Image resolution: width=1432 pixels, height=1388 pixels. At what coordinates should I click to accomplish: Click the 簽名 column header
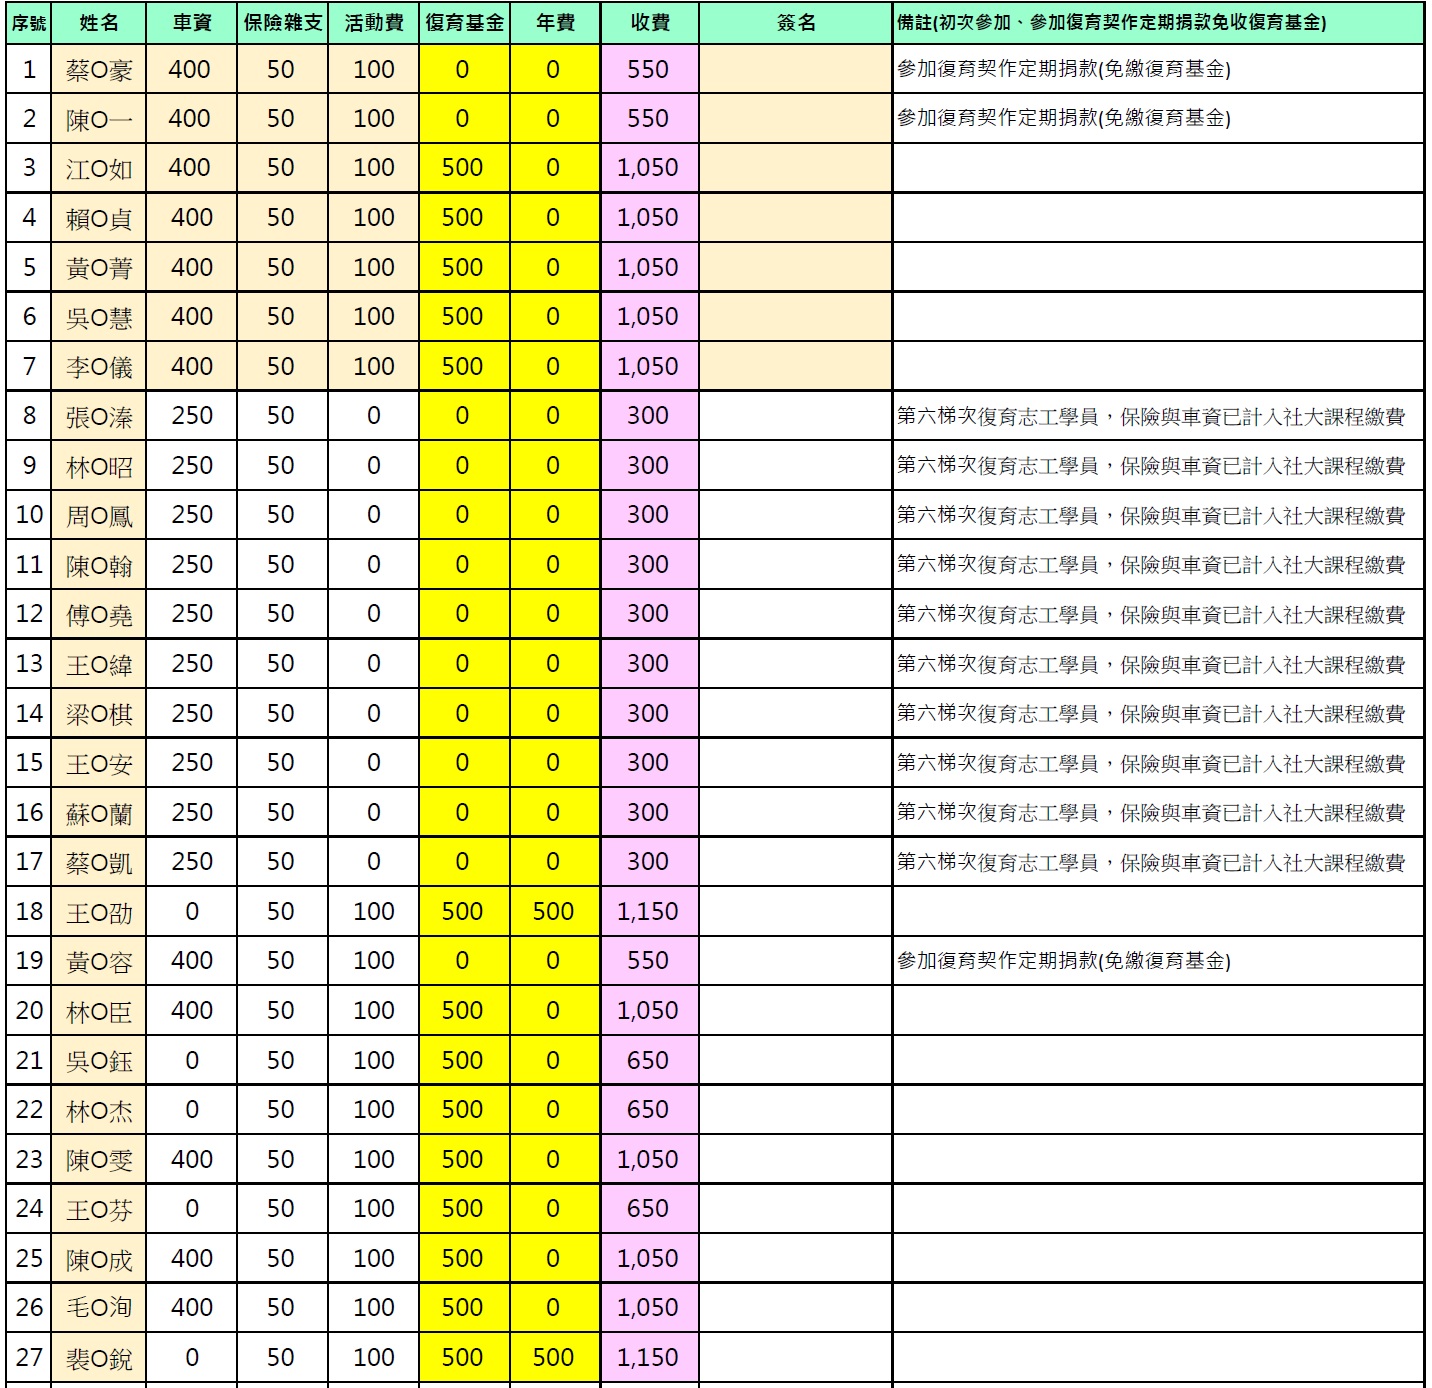point(796,23)
